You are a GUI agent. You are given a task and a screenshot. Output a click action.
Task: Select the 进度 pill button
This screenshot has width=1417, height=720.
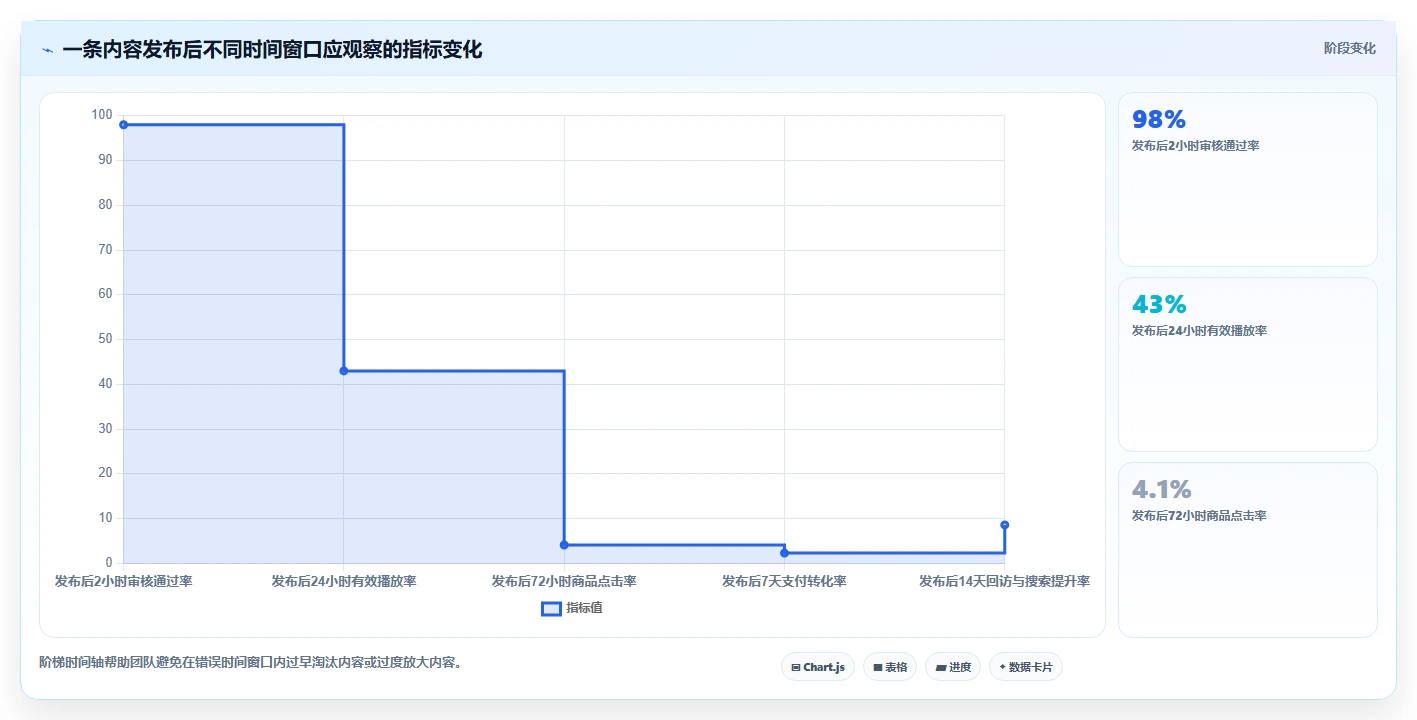click(952, 667)
